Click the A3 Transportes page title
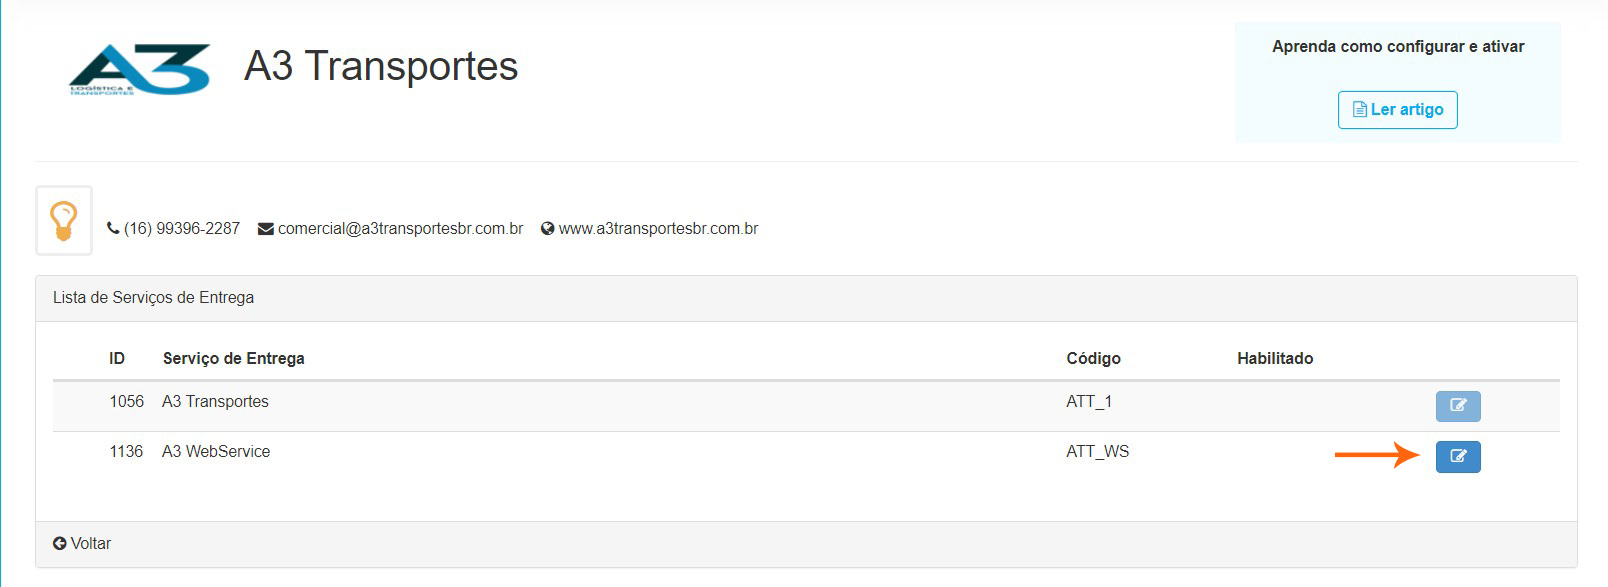This screenshot has width=1608, height=587. [x=381, y=66]
